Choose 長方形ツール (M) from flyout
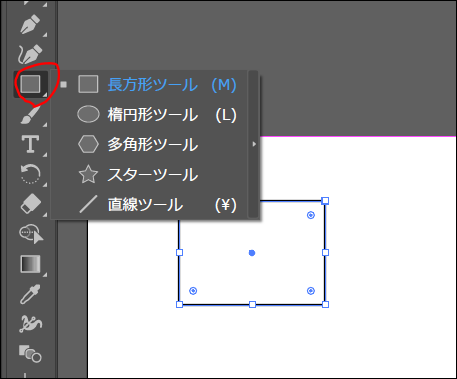The height and width of the screenshot is (379, 457). [x=149, y=84]
